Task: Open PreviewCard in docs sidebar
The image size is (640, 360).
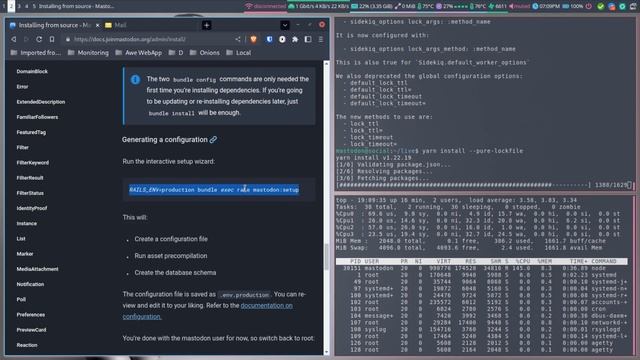Action: pos(31,330)
